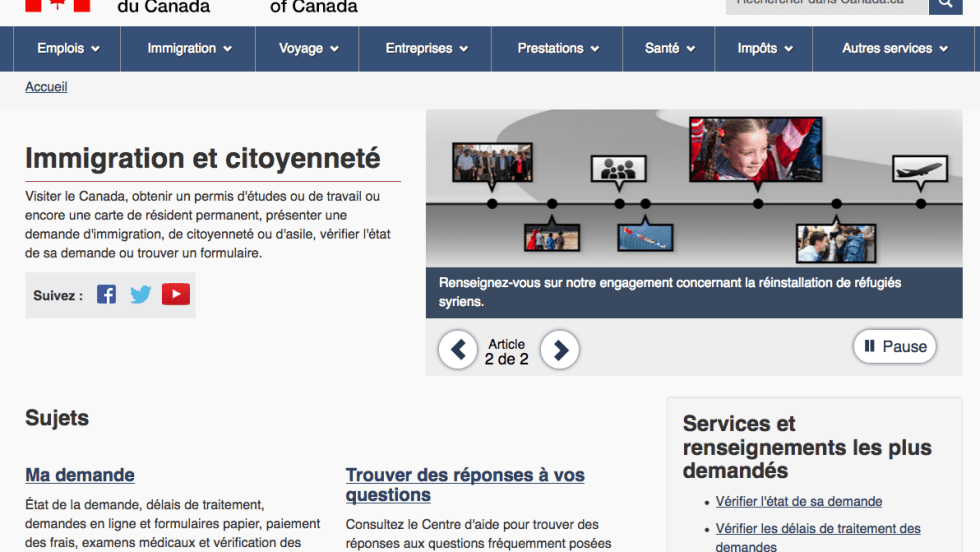Pause the carousel slideshow
The width and height of the screenshot is (980, 552).
point(894,347)
